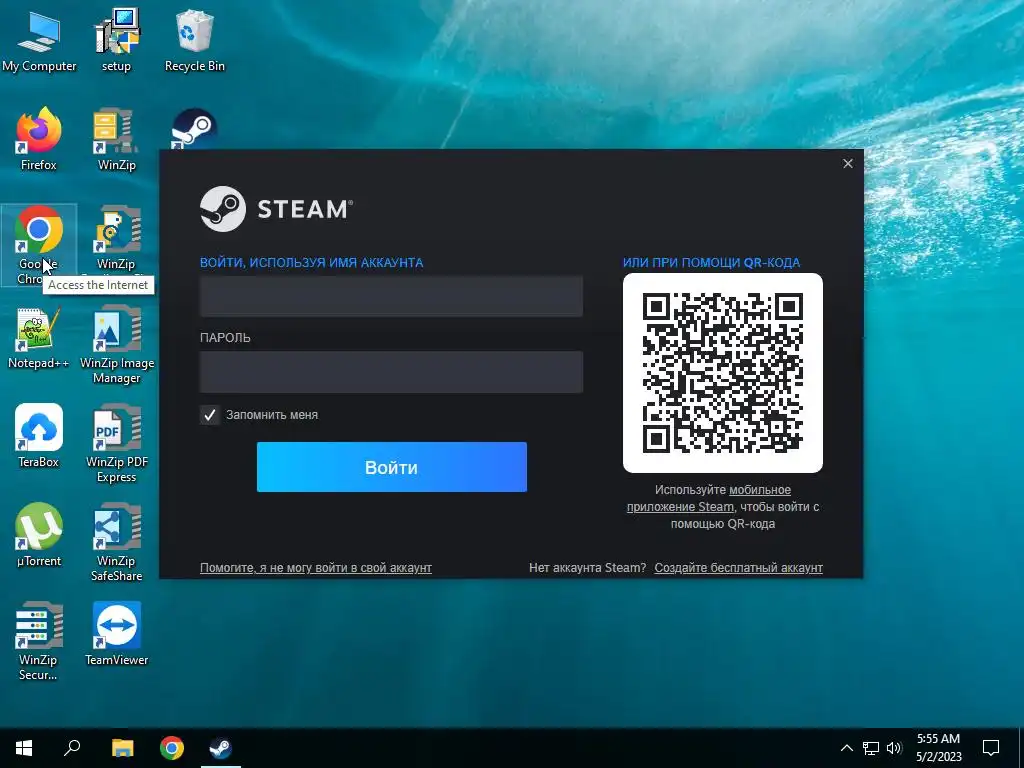Click the Нет аккаунта Steam? text
This screenshot has width=1024, height=768.
click(587, 568)
